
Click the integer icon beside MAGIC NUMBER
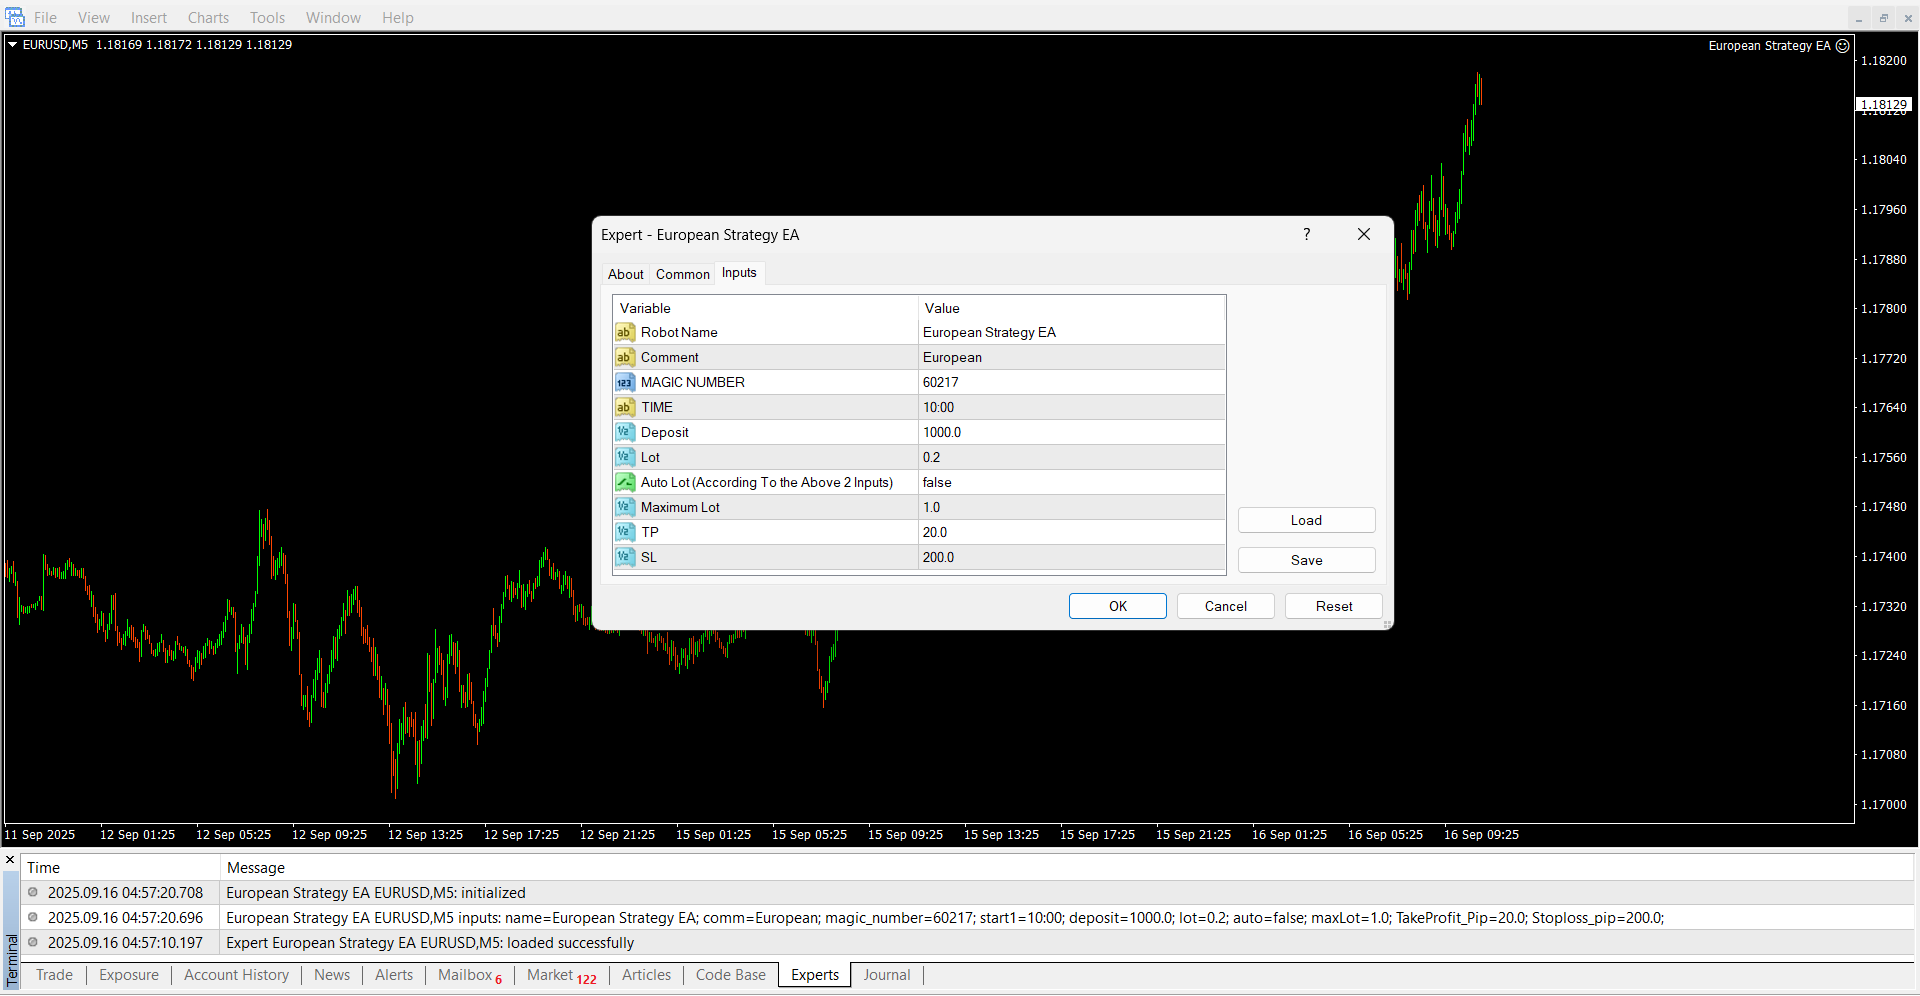(625, 382)
